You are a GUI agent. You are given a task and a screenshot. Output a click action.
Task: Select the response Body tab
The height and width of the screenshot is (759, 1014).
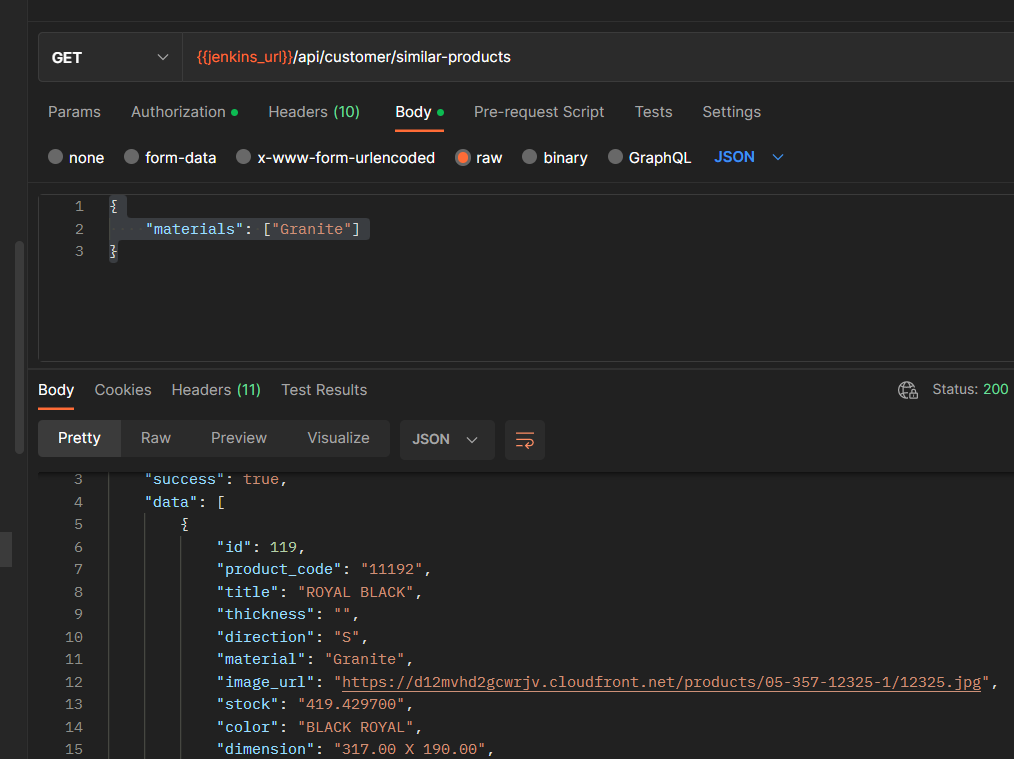(56, 390)
